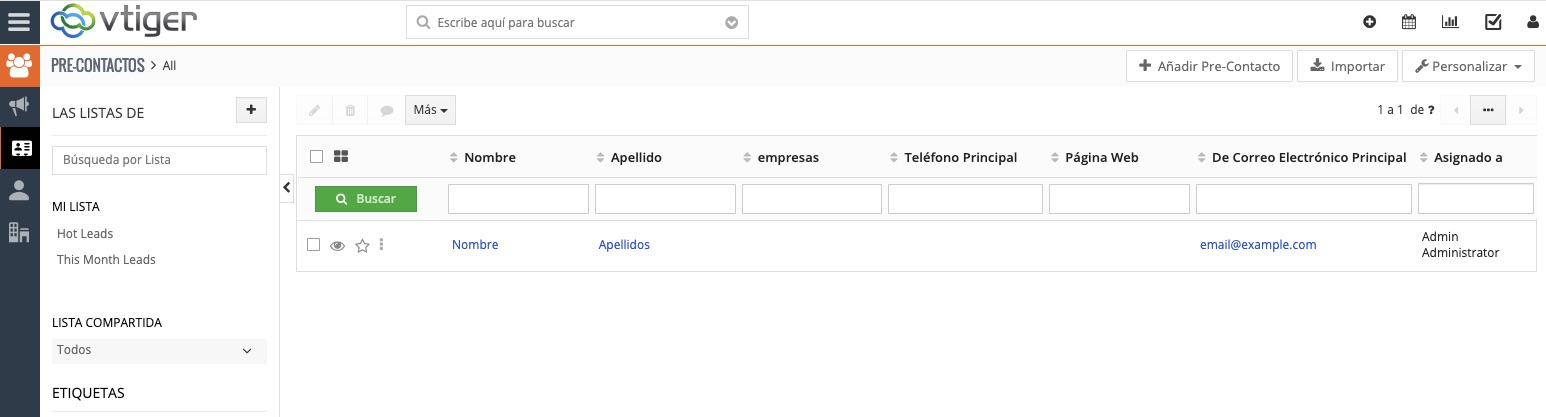Open the Personalizar dropdown

pos(1467,67)
